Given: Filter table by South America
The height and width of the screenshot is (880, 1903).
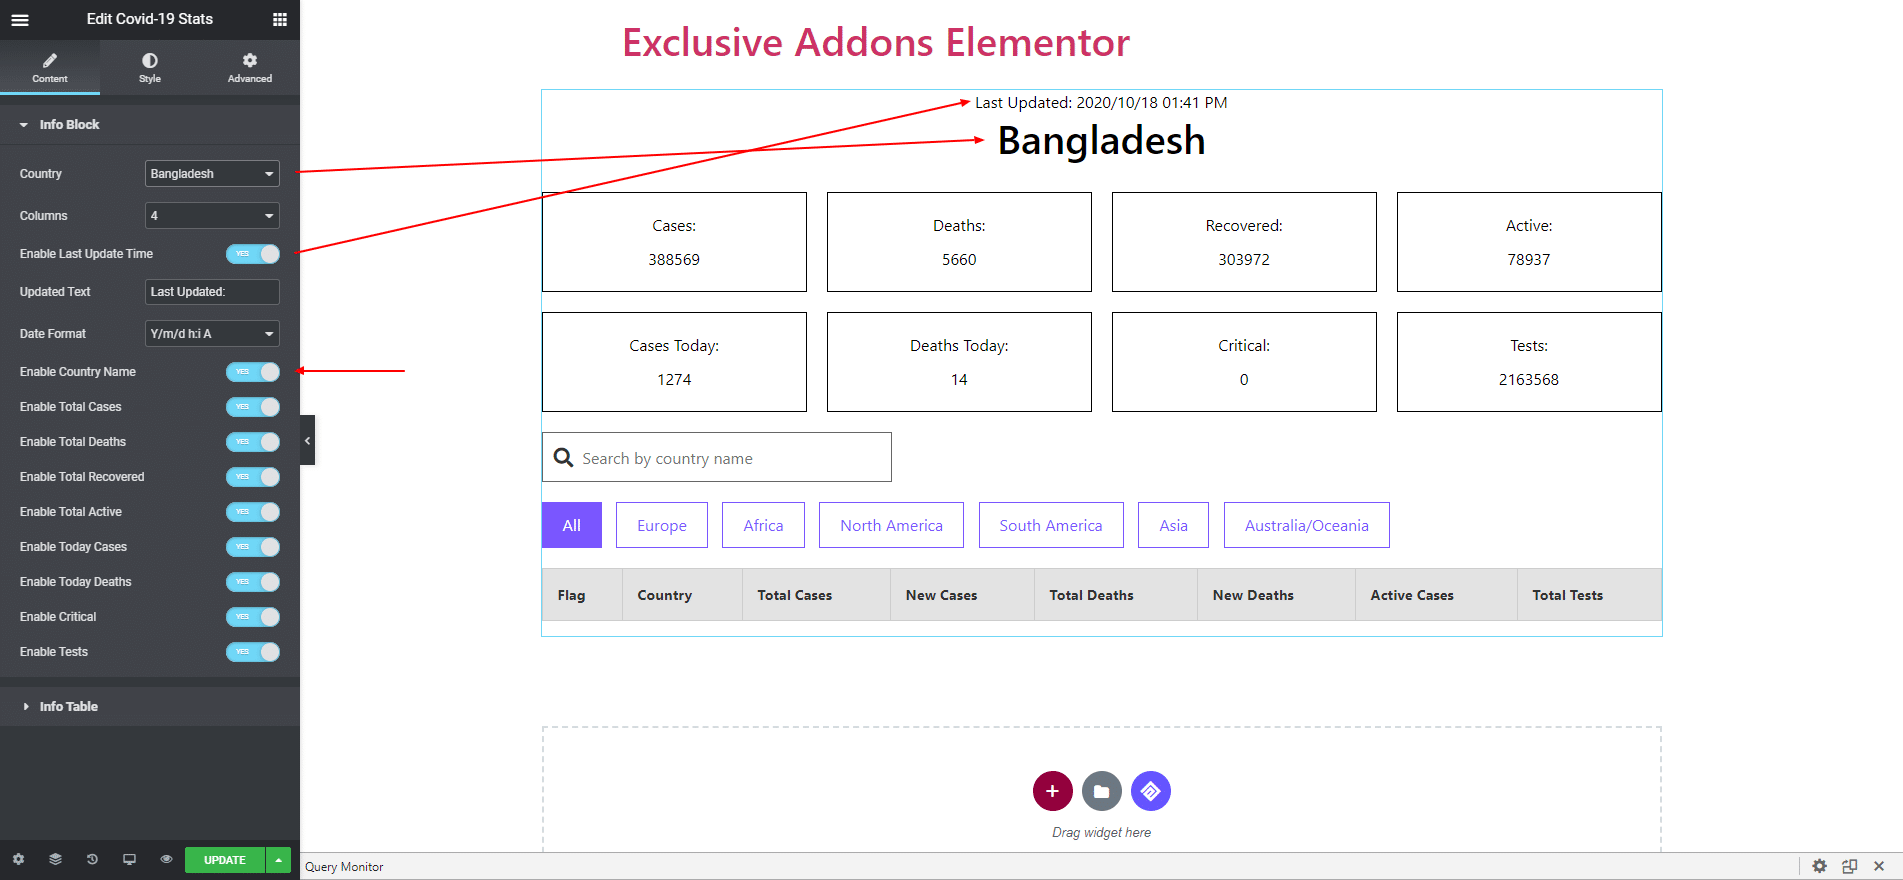Looking at the screenshot, I should 1051,525.
